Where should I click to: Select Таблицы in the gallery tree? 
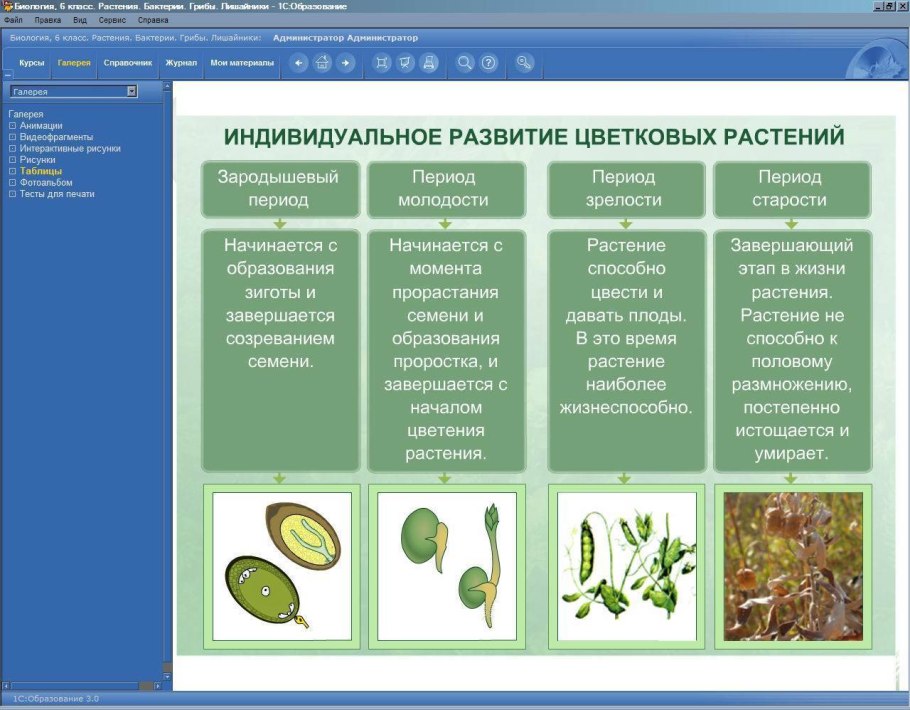pos(41,171)
